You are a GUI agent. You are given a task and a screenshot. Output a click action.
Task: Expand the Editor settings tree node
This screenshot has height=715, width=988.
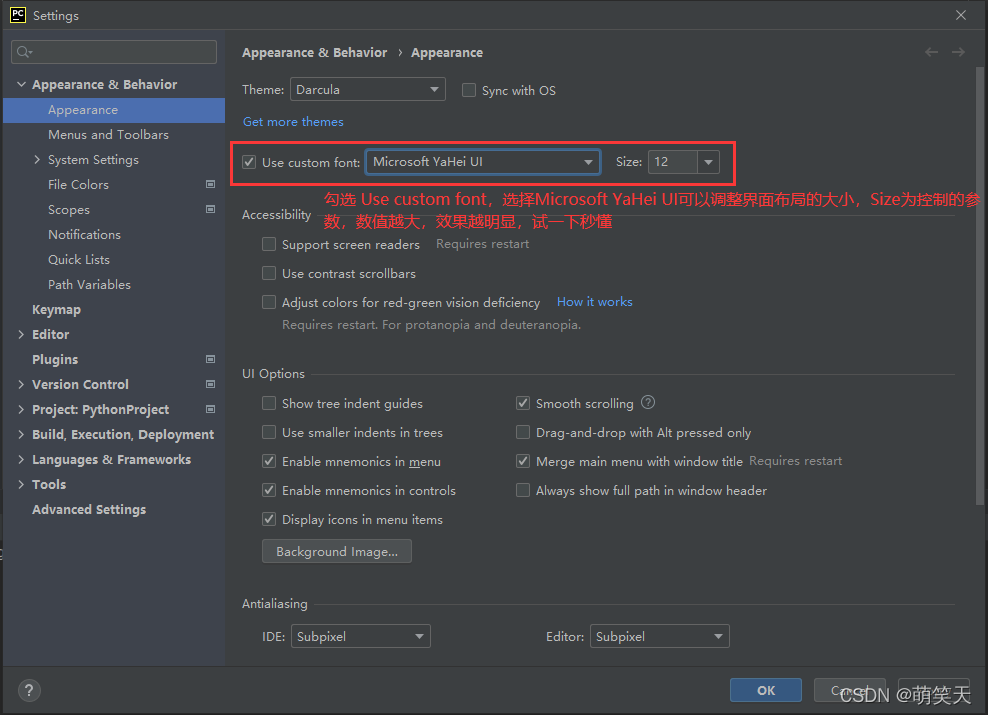[22, 334]
